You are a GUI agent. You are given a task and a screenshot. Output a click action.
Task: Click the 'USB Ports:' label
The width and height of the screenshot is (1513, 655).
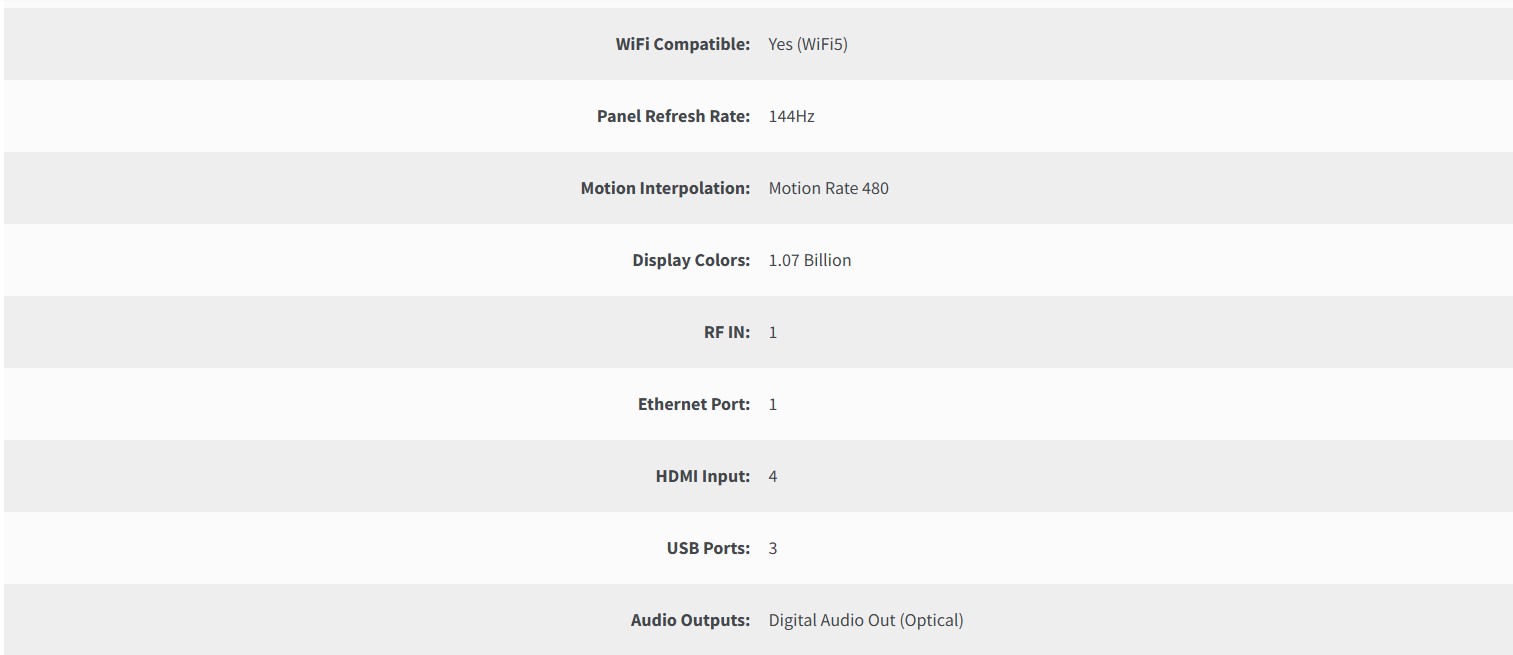(x=708, y=548)
